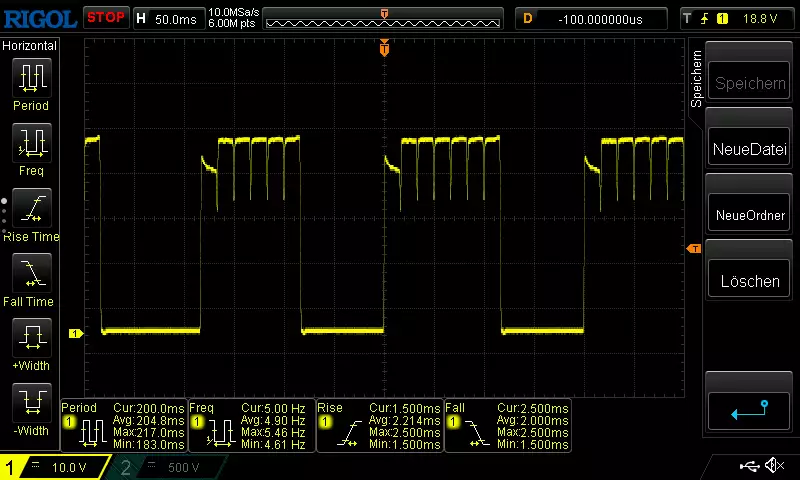This screenshot has width=800, height=480.
Task: Select the +Width measurement icon
Action: (30, 338)
